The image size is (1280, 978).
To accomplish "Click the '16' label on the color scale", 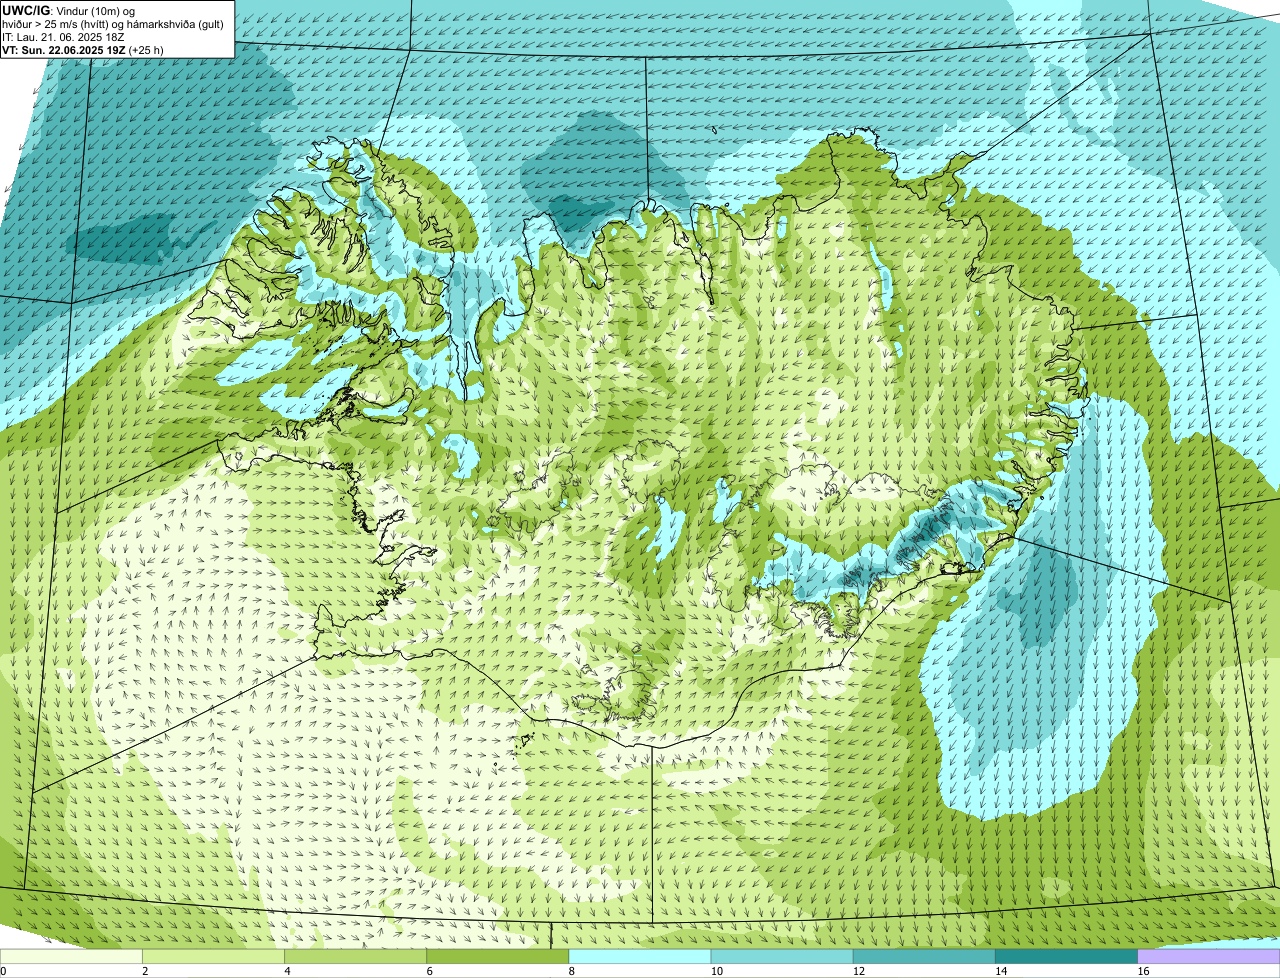I will (x=1143, y=971).
